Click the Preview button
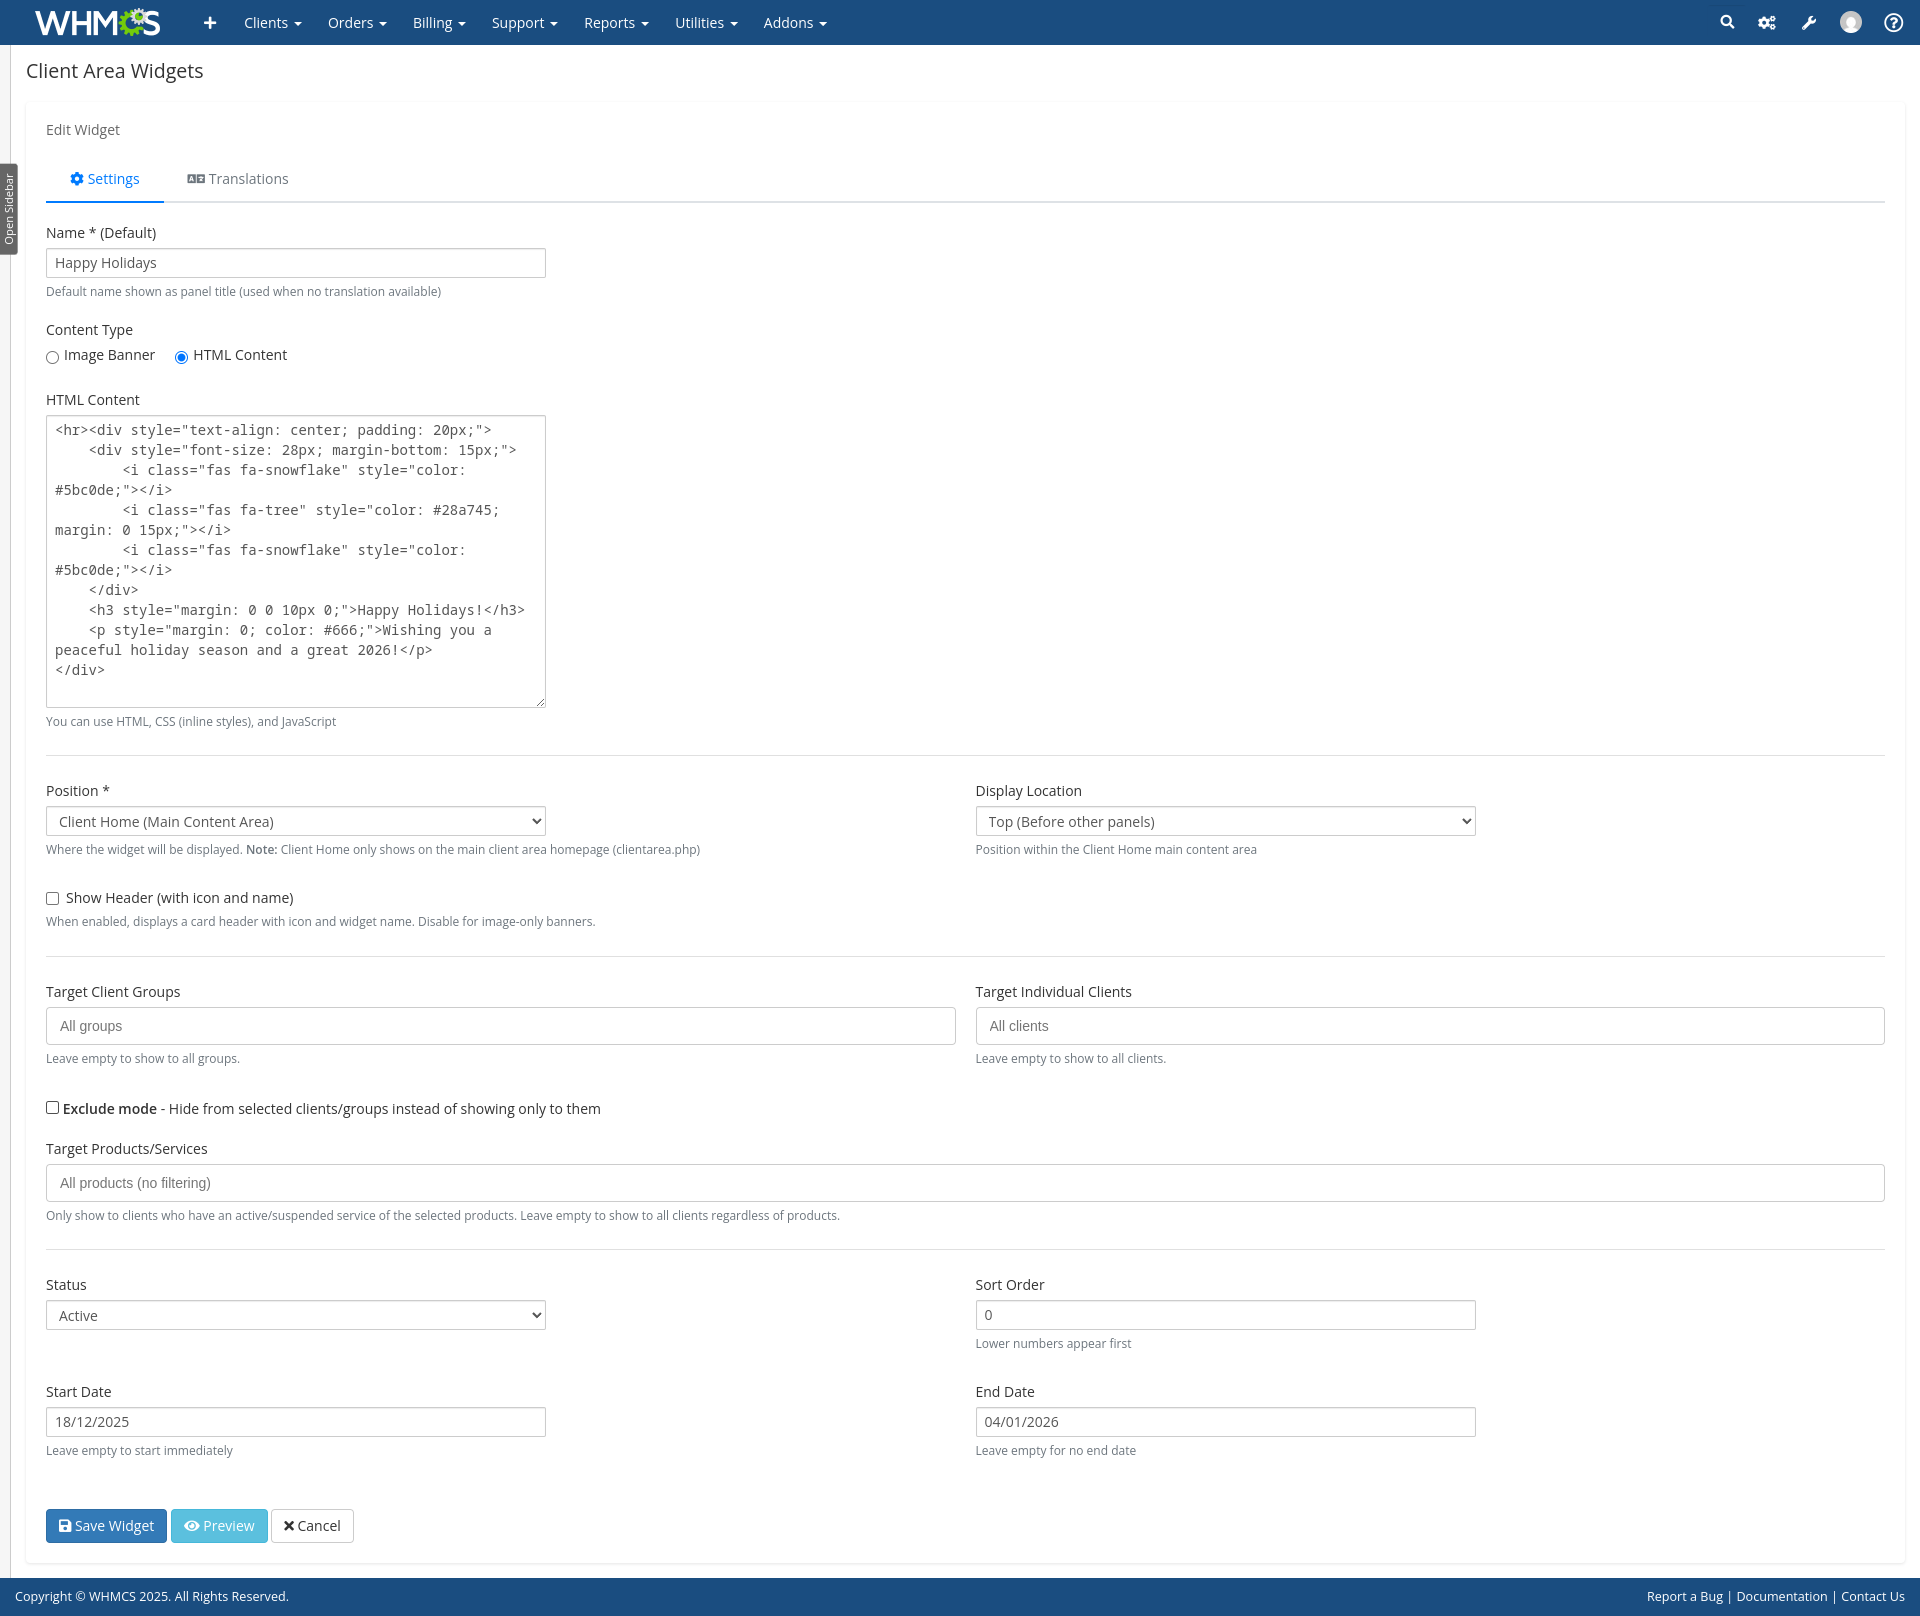1920x1616 pixels. 219,1526
